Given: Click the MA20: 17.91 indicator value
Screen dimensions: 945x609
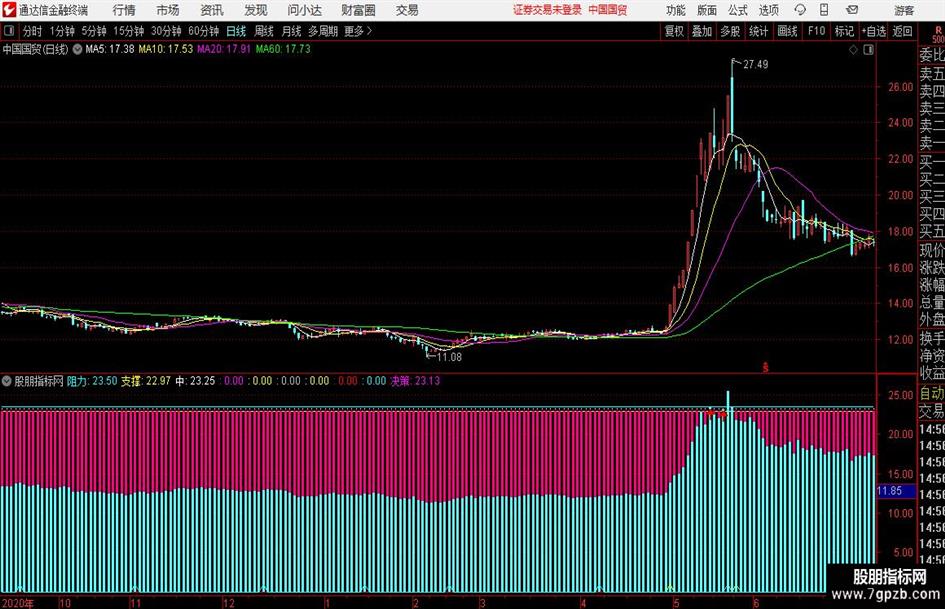Looking at the screenshot, I should click(x=224, y=49).
